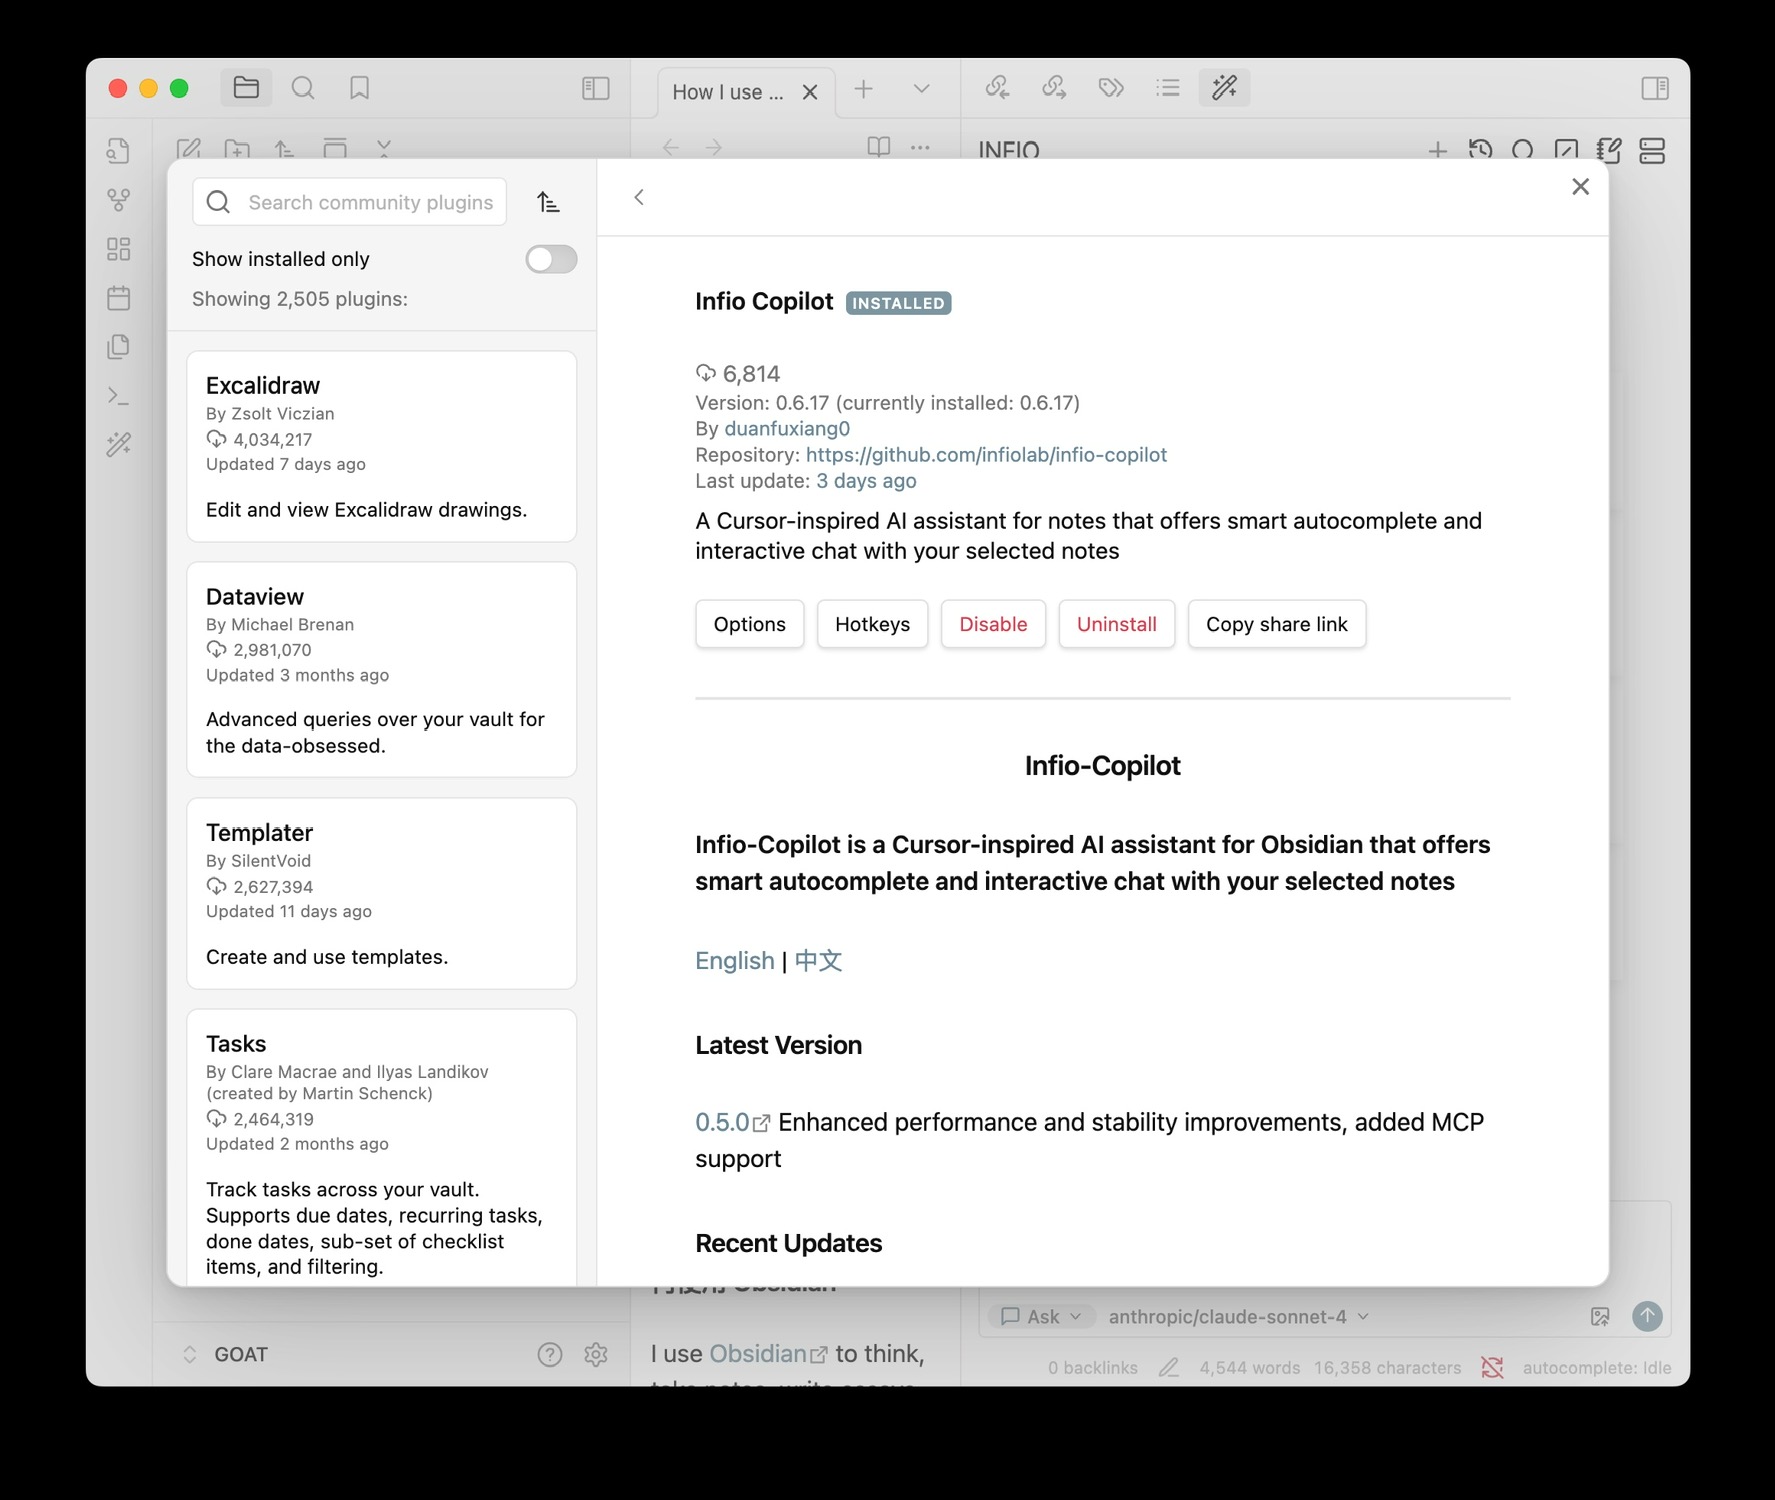Open the 0.5.0 version link
1775x1500 pixels.
[732, 1122]
